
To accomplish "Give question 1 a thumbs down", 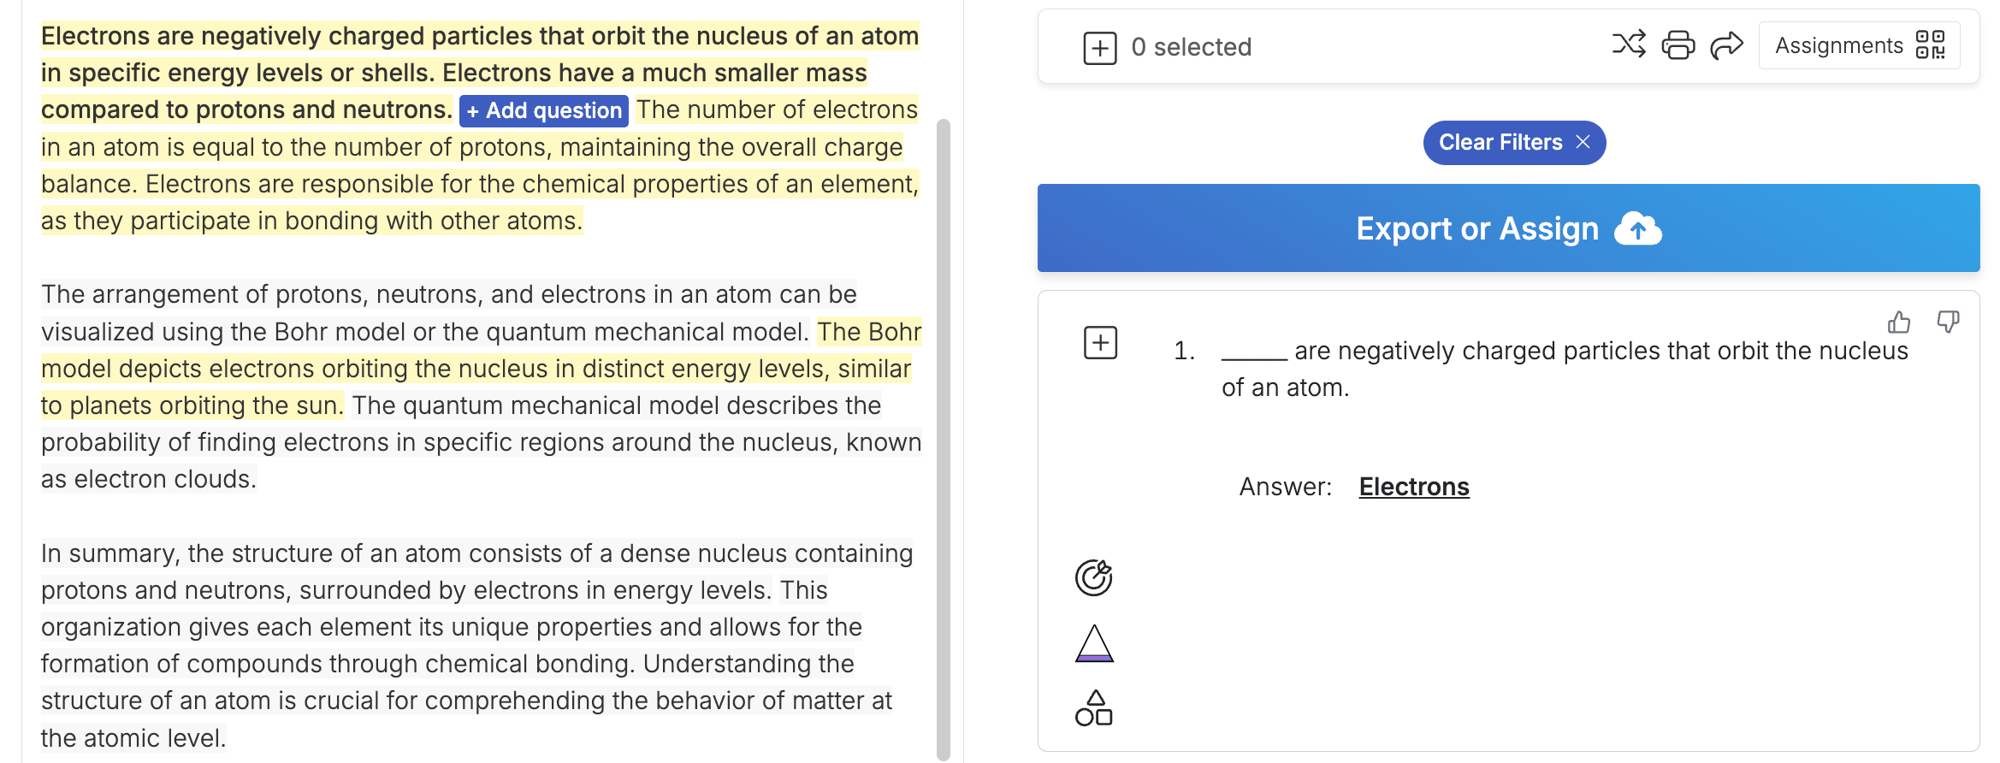I will point(1947,322).
